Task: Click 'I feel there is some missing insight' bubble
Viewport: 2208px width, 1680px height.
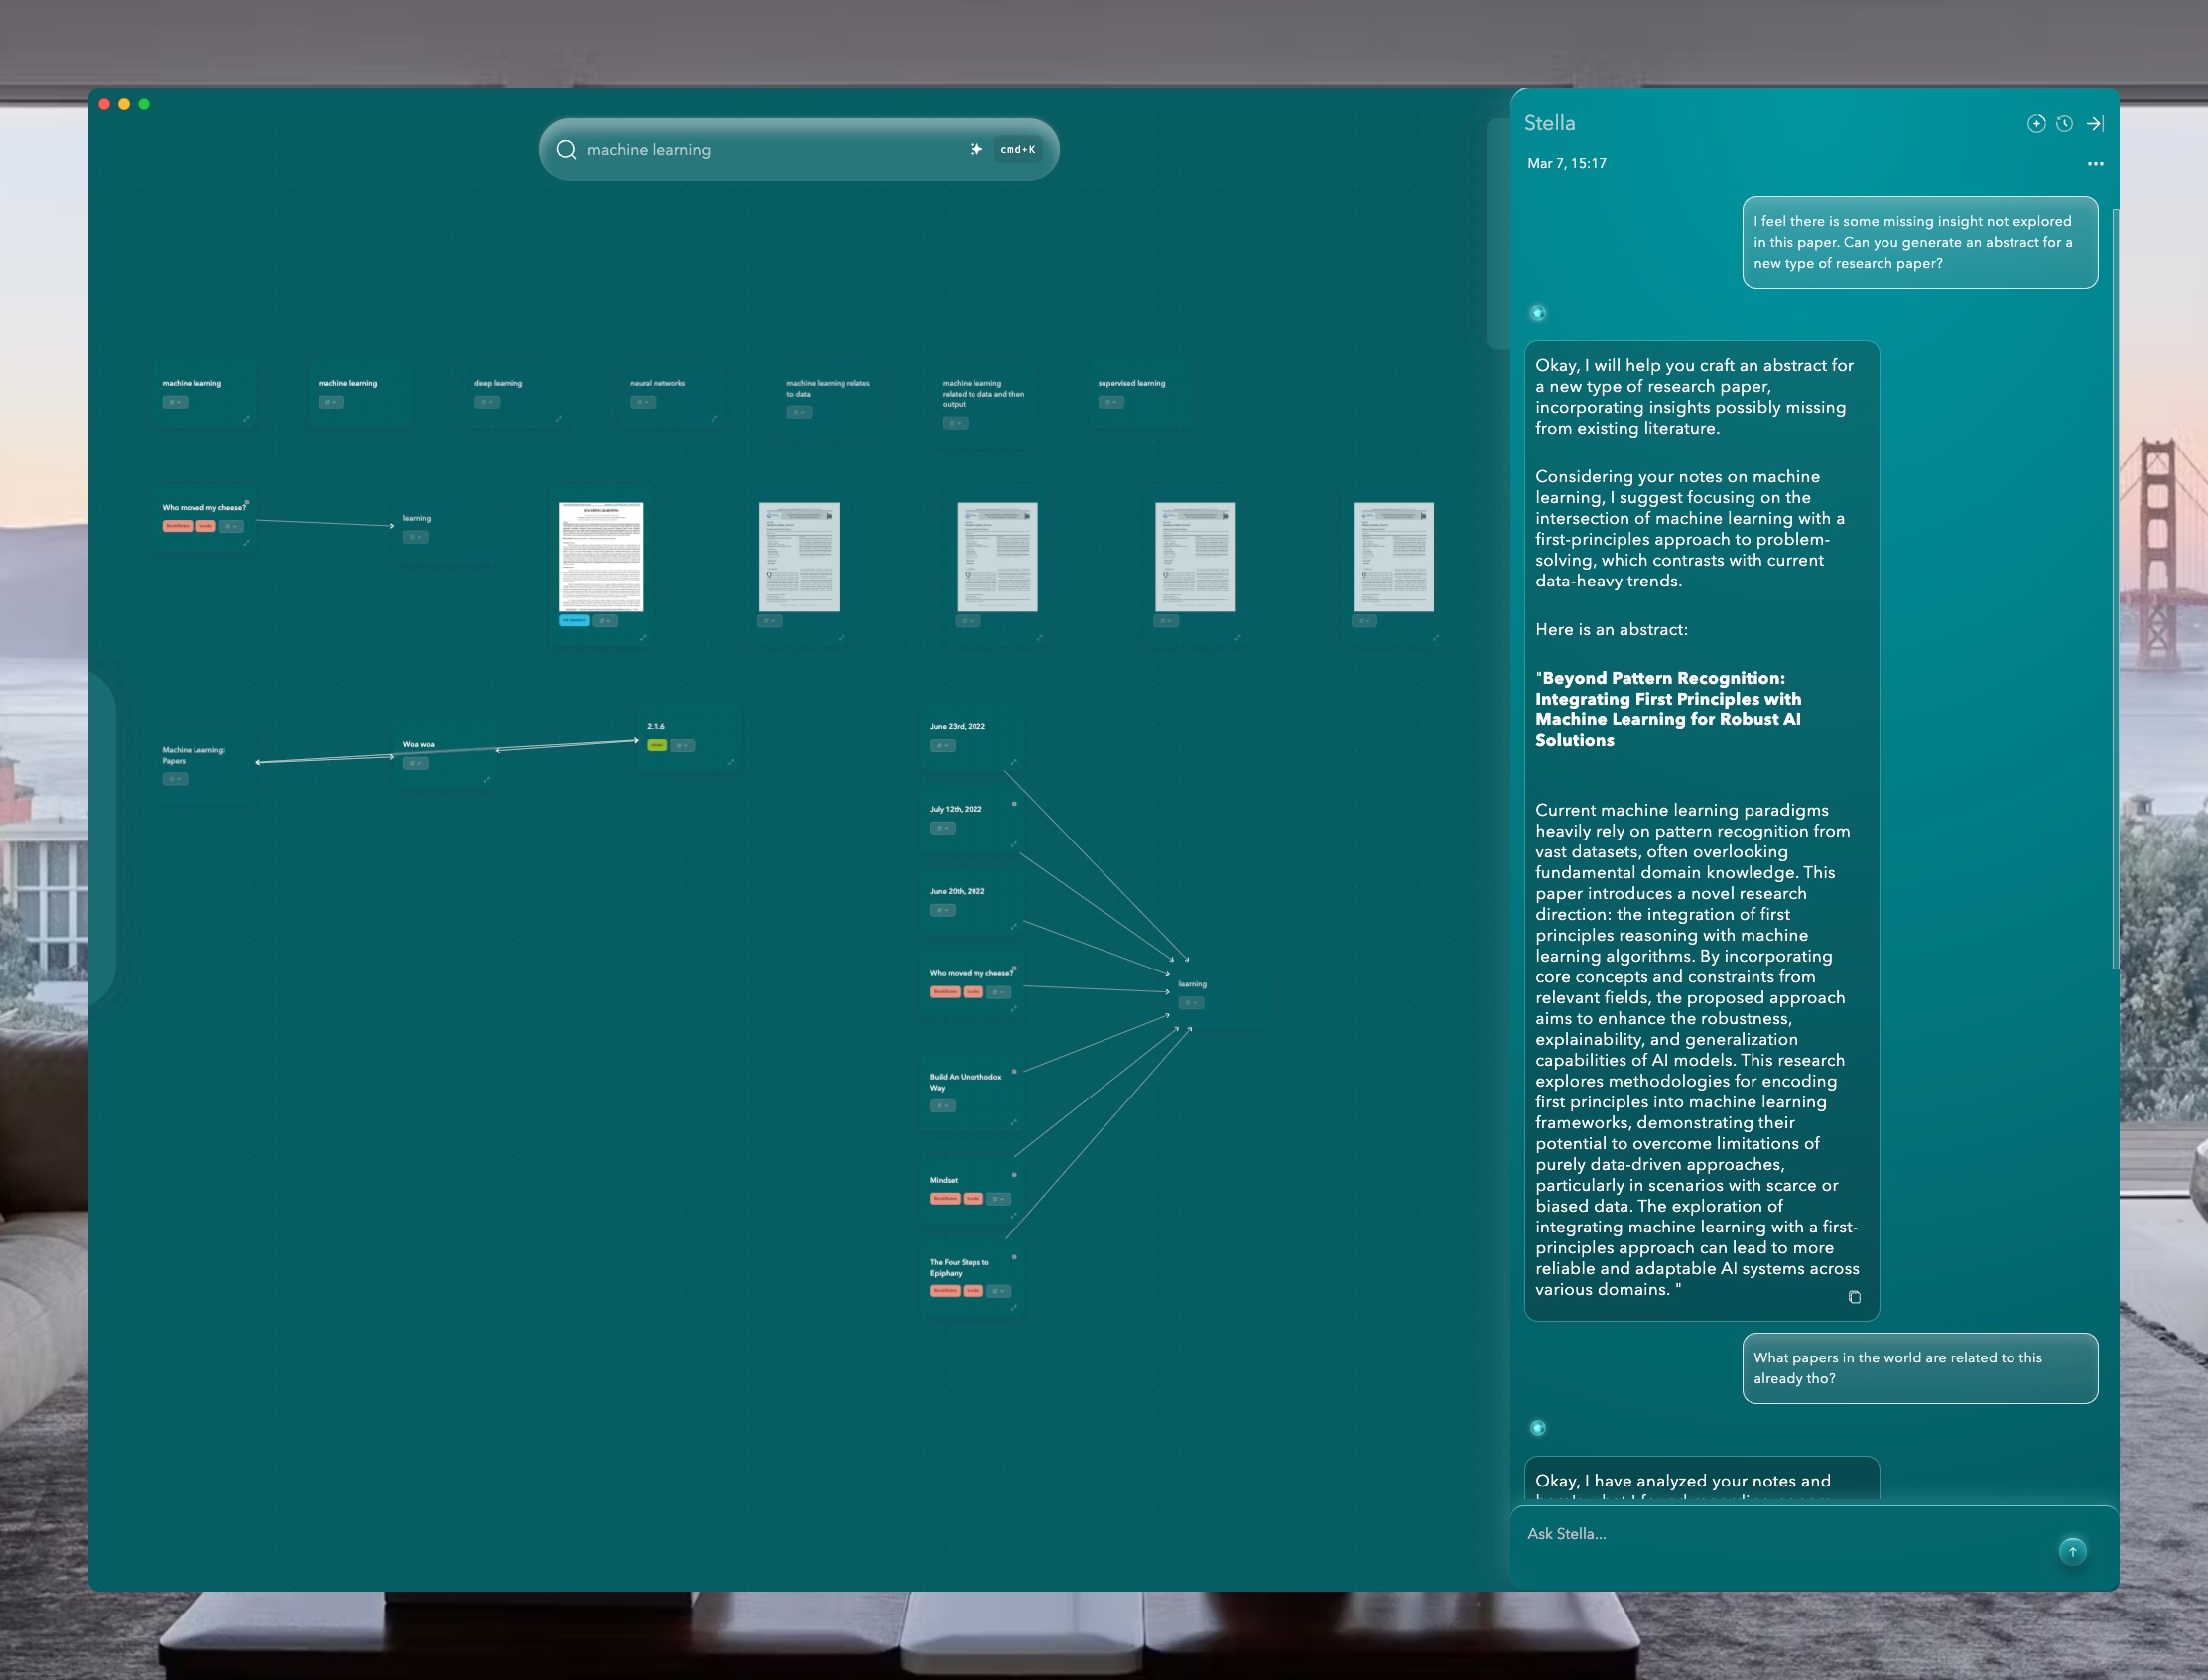Action: pos(1920,243)
